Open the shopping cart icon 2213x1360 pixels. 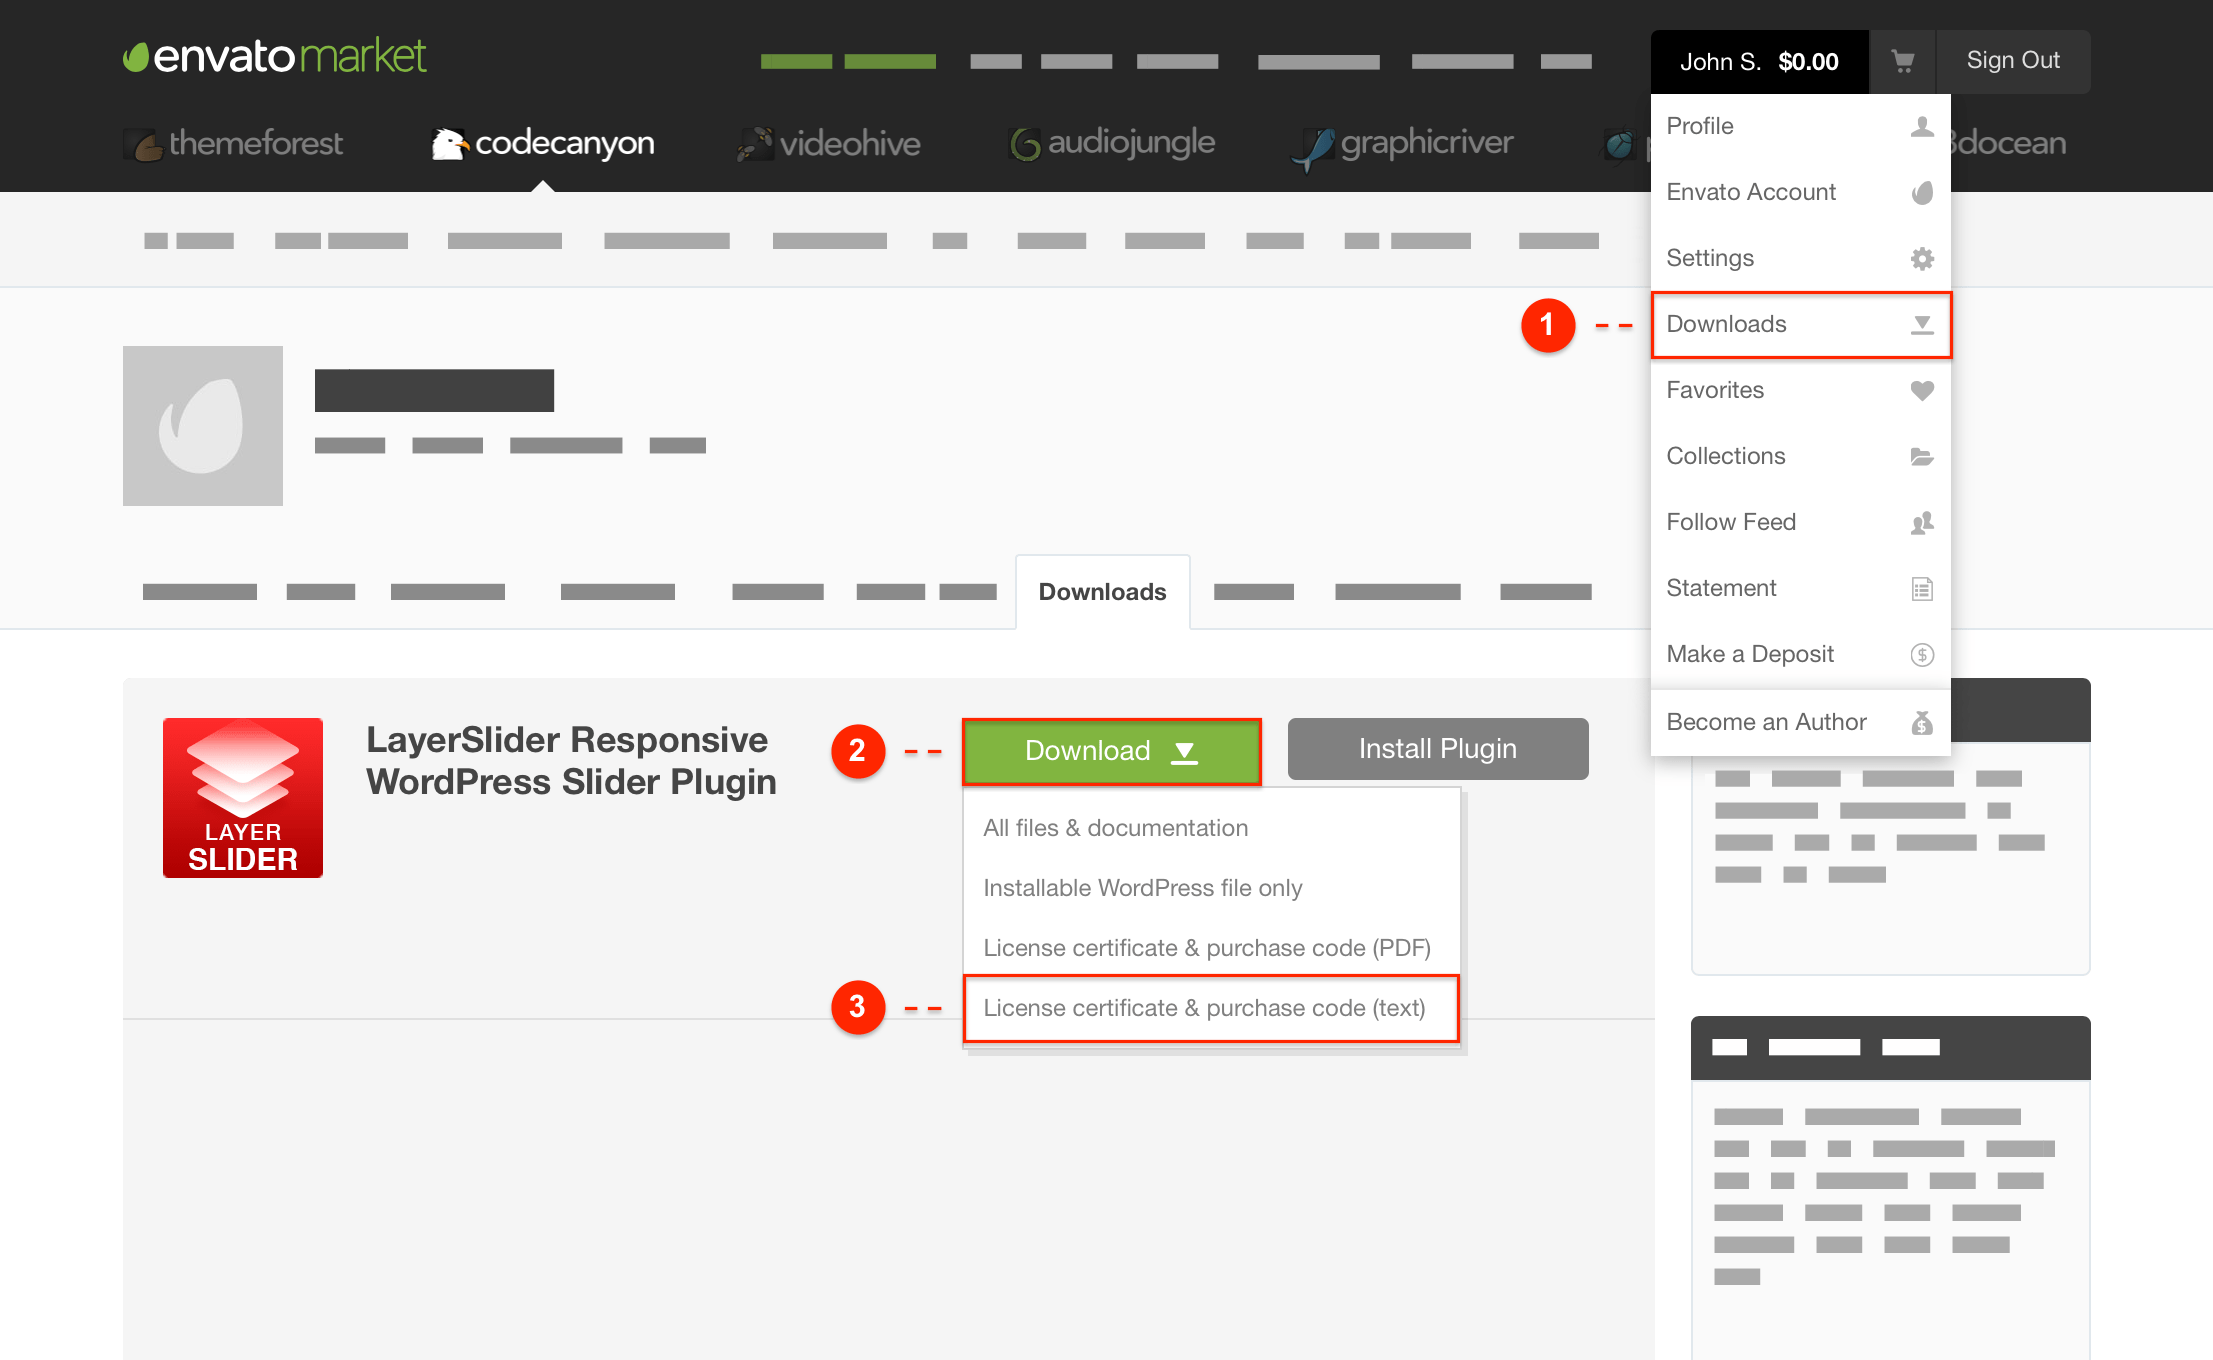tap(1902, 62)
